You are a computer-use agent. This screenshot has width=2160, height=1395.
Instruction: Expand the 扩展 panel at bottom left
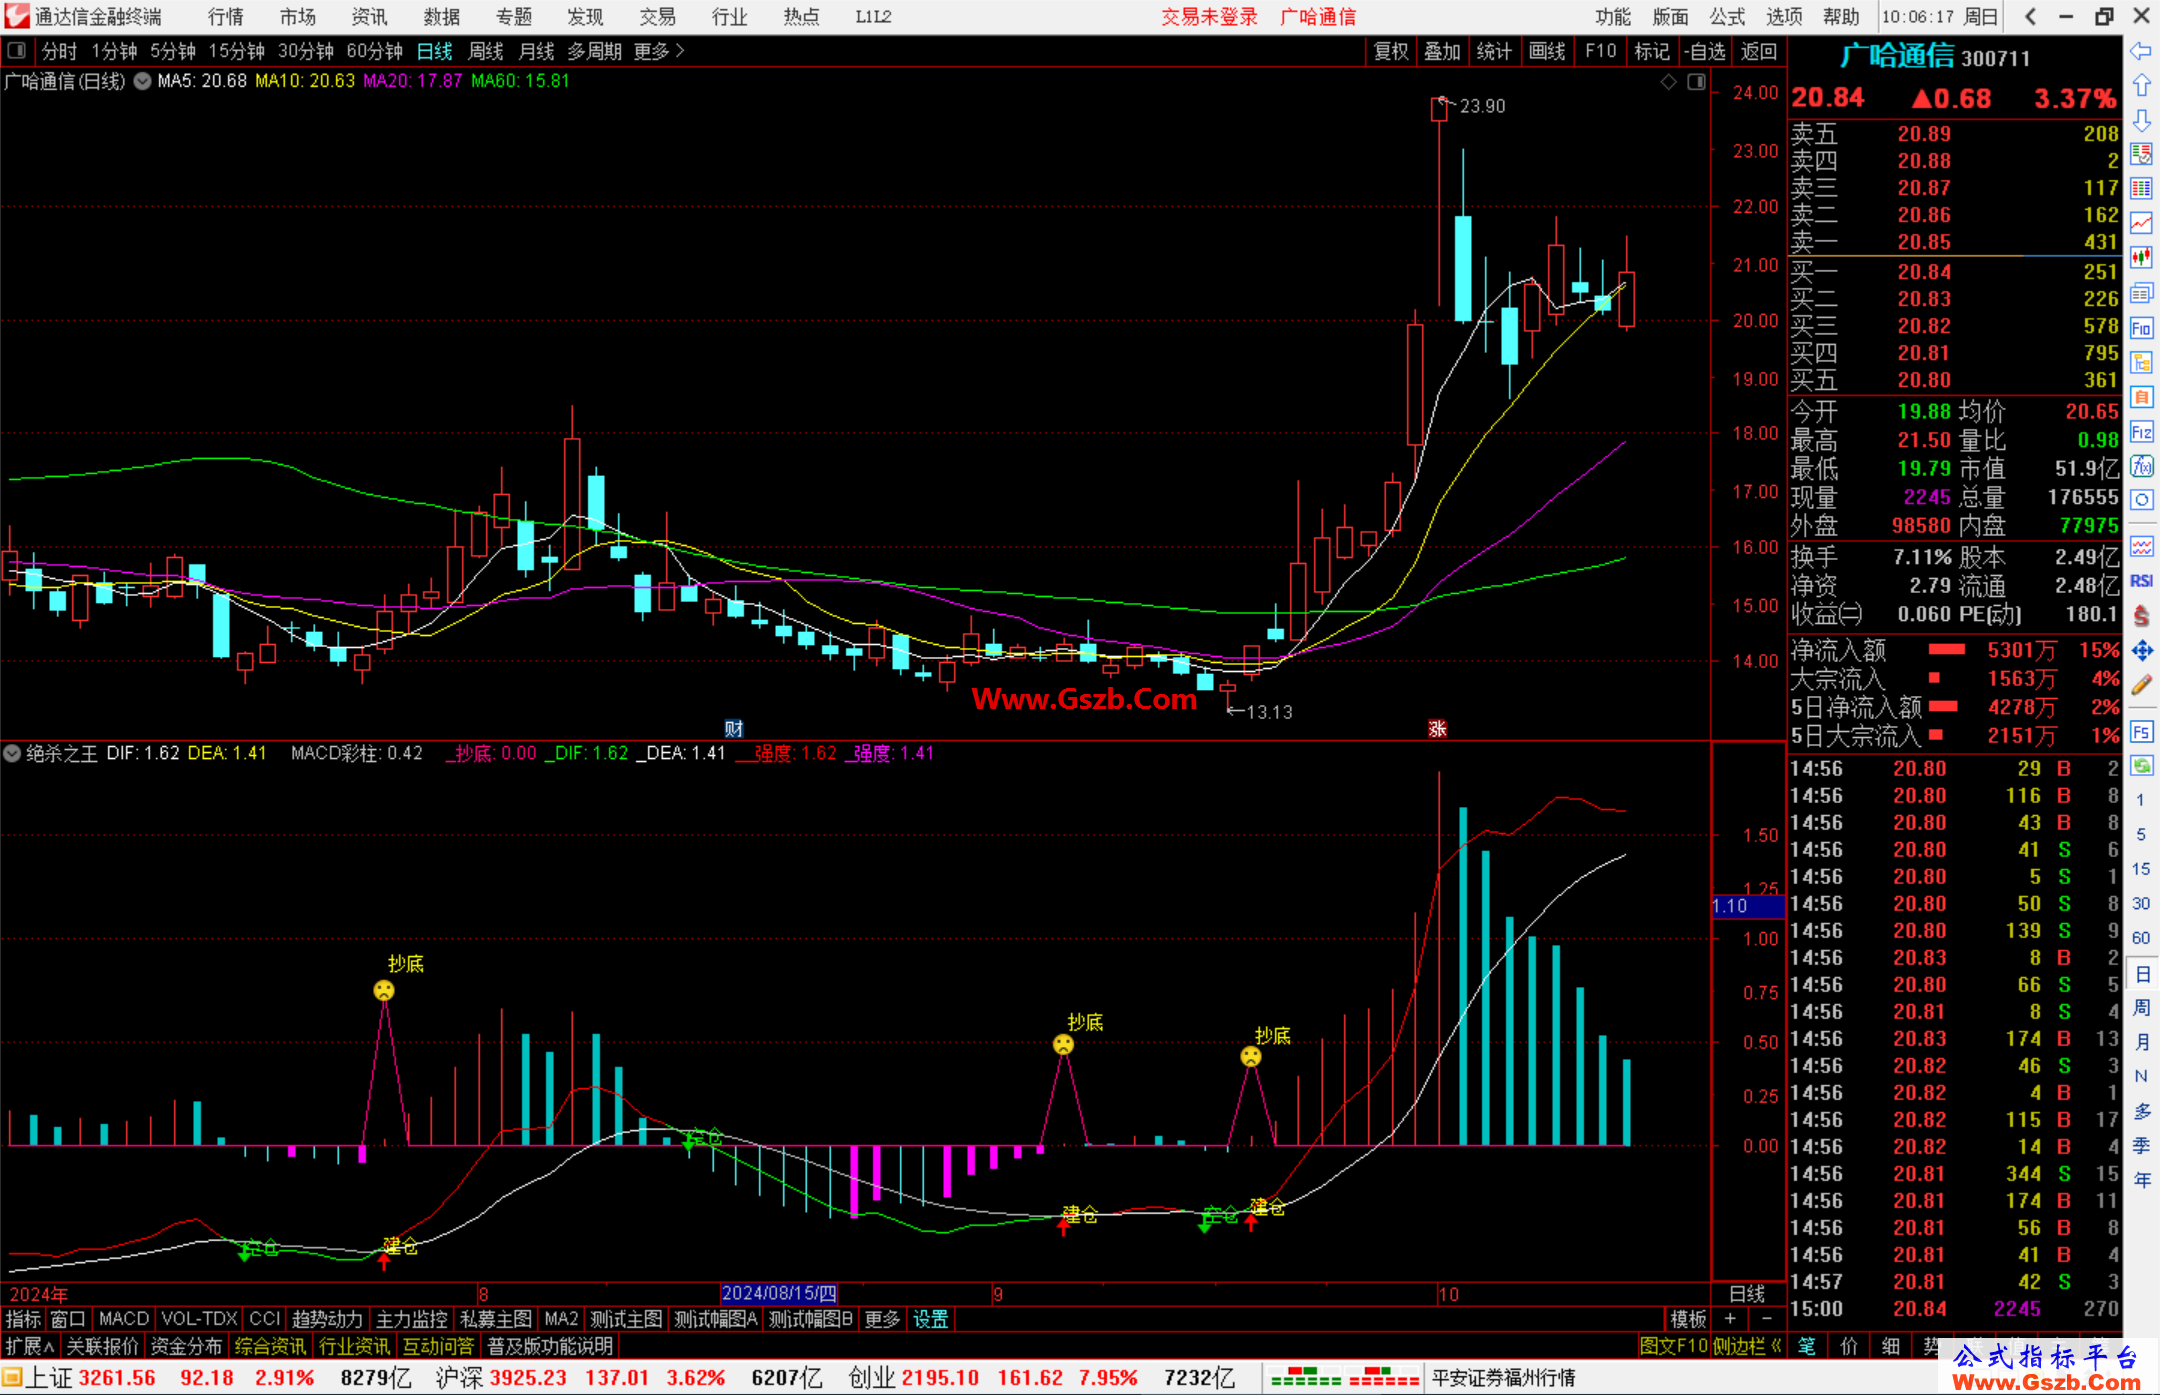29,1346
